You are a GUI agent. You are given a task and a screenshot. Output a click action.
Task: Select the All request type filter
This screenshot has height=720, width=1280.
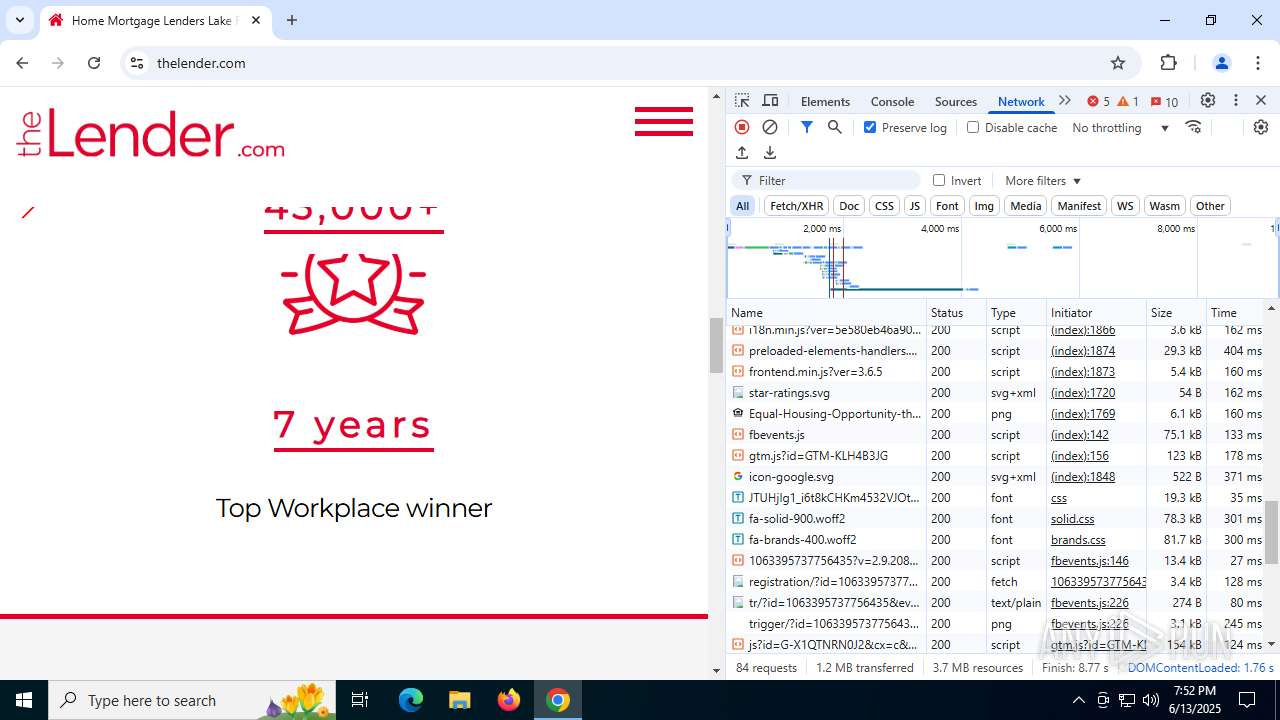(x=742, y=206)
